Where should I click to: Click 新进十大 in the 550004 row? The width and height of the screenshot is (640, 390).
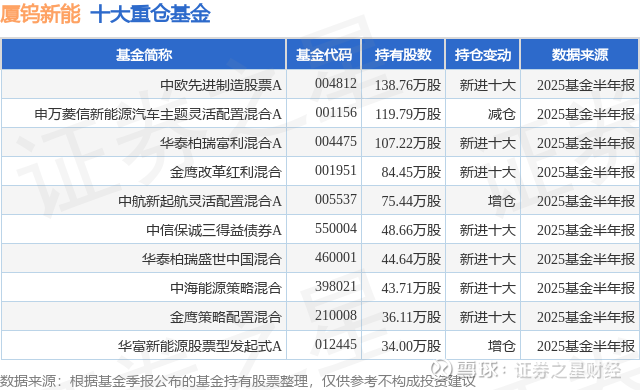click(488, 230)
